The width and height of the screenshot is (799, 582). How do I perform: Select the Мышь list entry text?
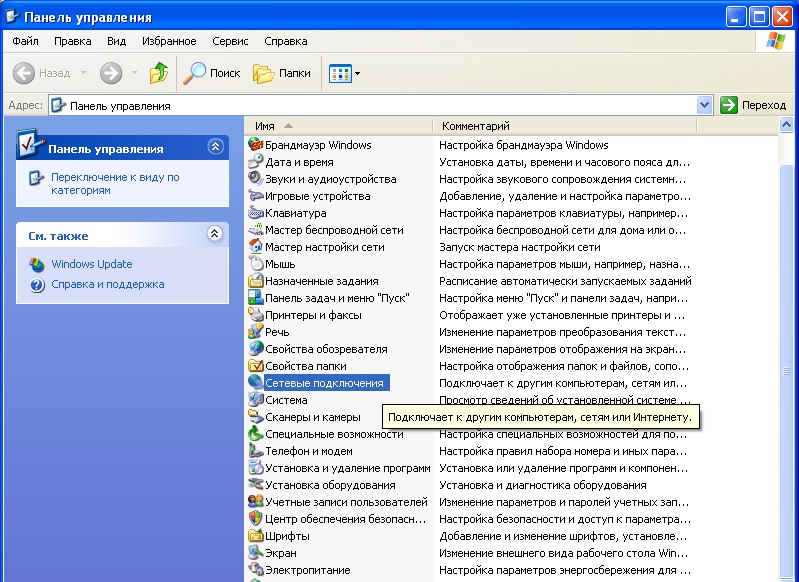(280, 264)
